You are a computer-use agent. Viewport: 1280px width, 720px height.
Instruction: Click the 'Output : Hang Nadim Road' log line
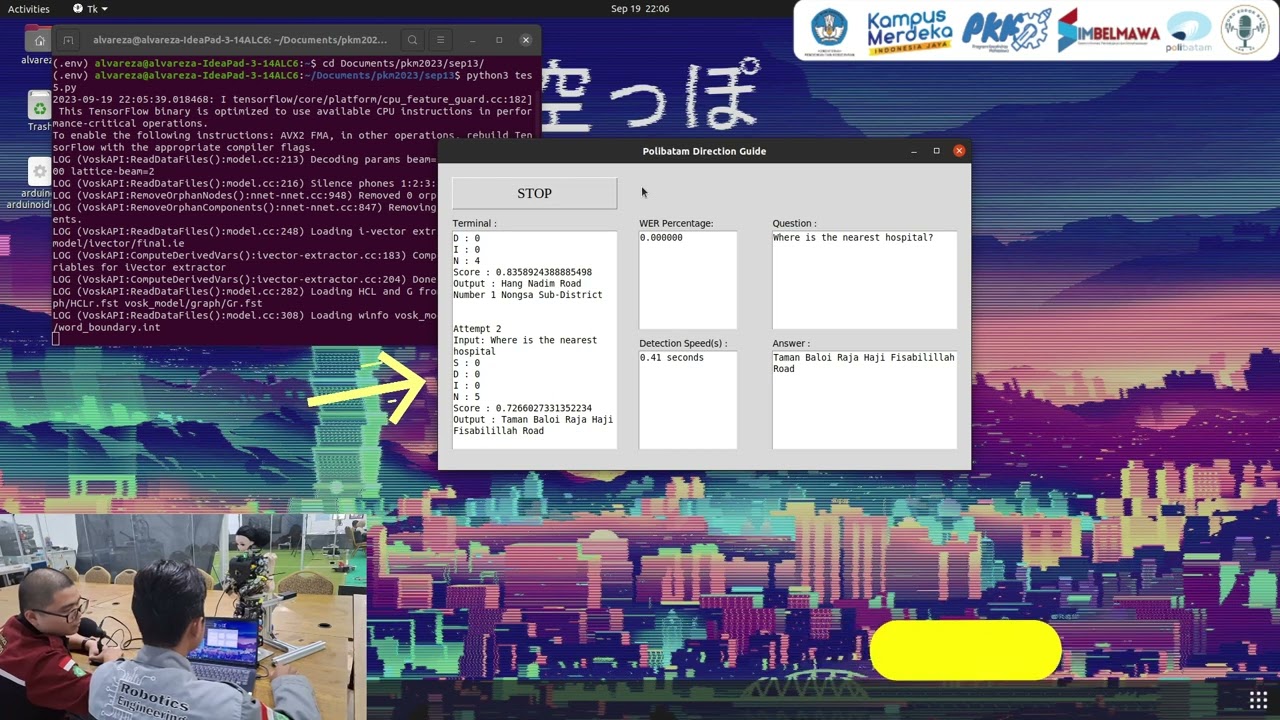pyautogui.click(x=517, y=284)
